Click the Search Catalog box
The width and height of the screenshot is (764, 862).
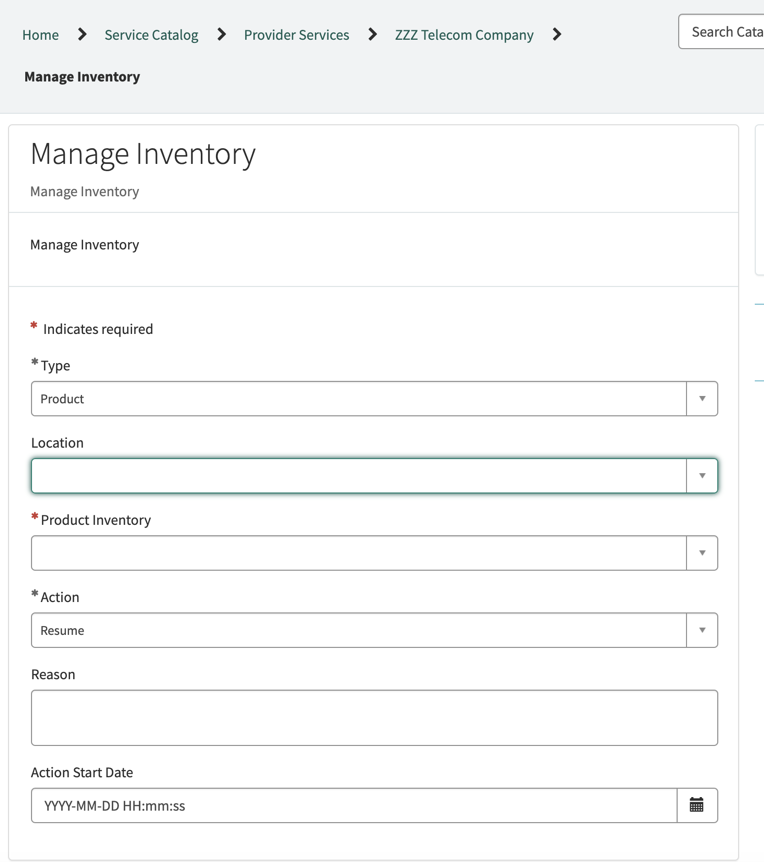721,32
